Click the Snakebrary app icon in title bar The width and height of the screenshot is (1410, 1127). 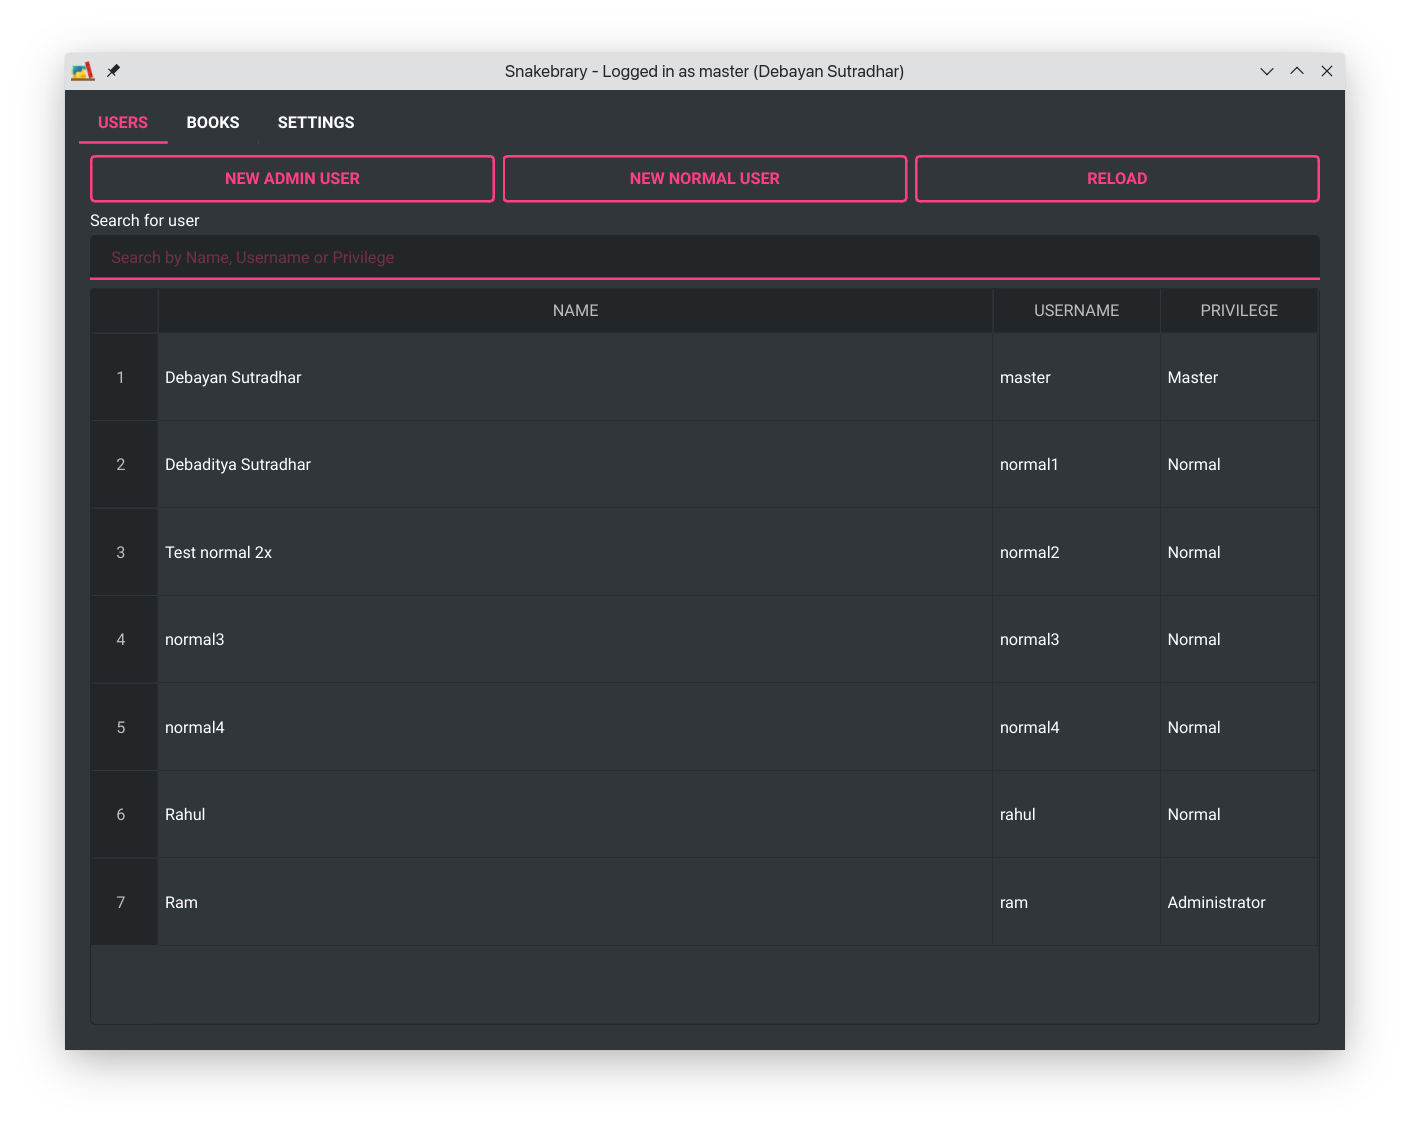click(83, 71)
